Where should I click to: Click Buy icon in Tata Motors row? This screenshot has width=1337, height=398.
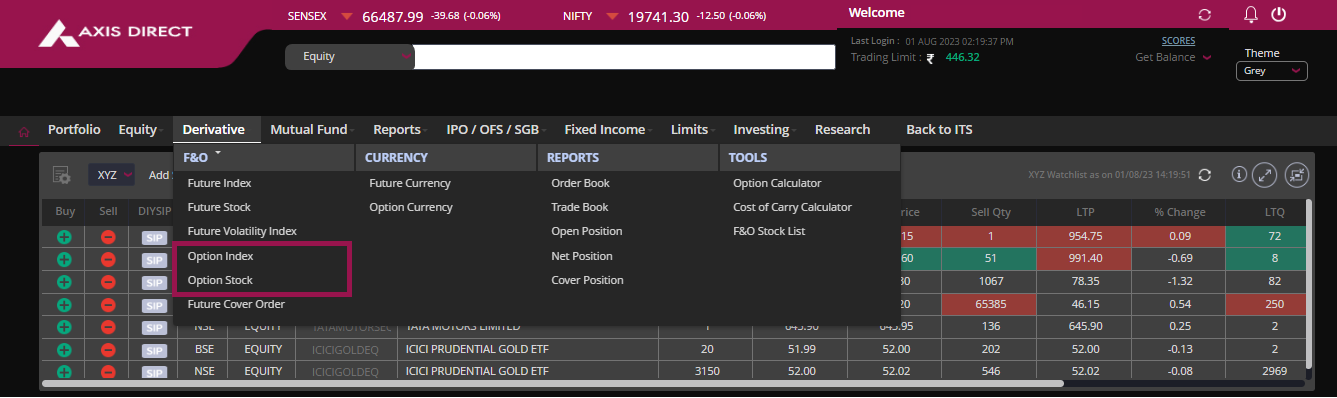[x=65, y=327]
